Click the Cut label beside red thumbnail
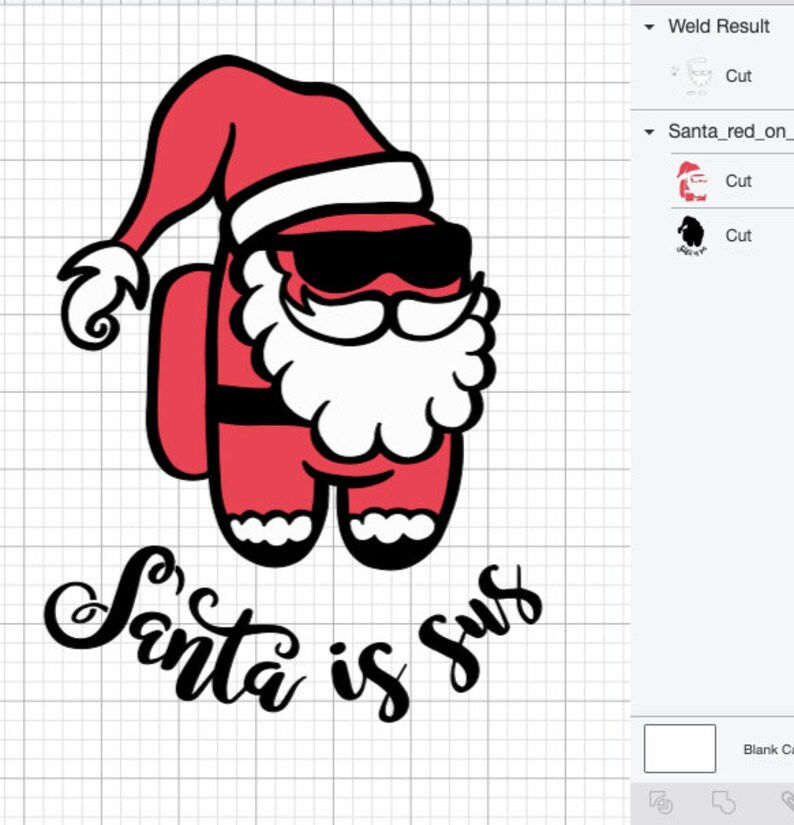 (x=738, y=181)
